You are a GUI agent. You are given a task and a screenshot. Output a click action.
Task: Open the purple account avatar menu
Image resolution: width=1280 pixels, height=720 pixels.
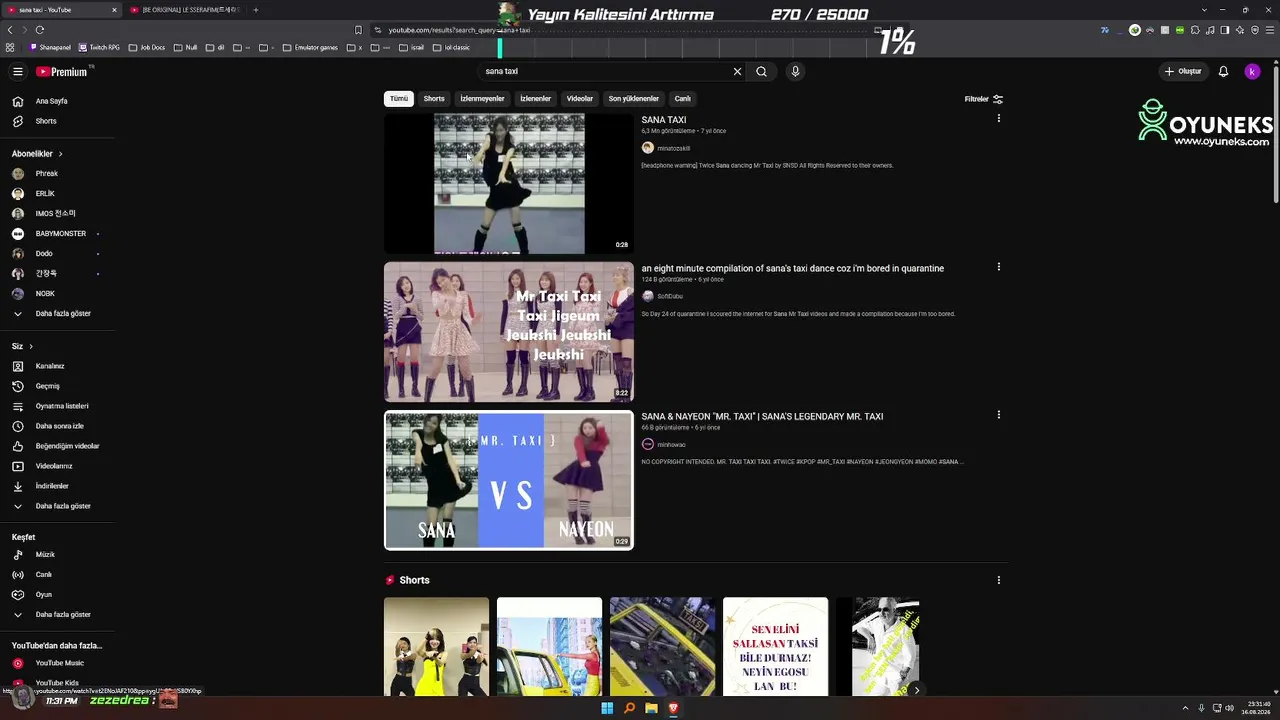click(1252, 71)
